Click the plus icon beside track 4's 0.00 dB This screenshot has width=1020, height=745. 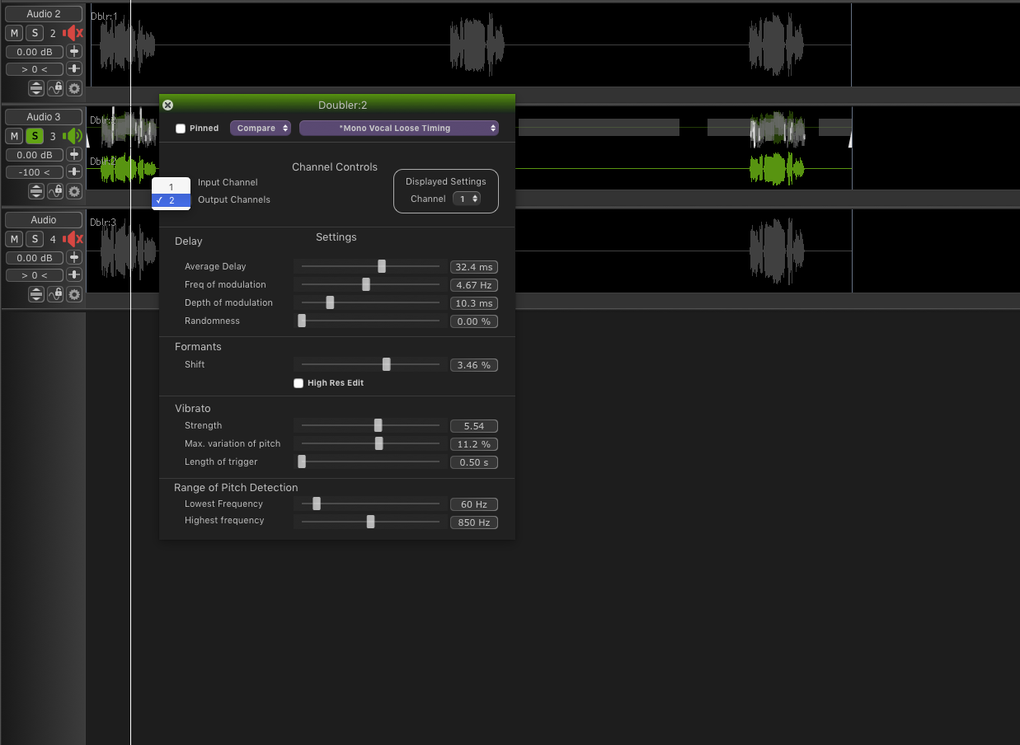(74, 258)
